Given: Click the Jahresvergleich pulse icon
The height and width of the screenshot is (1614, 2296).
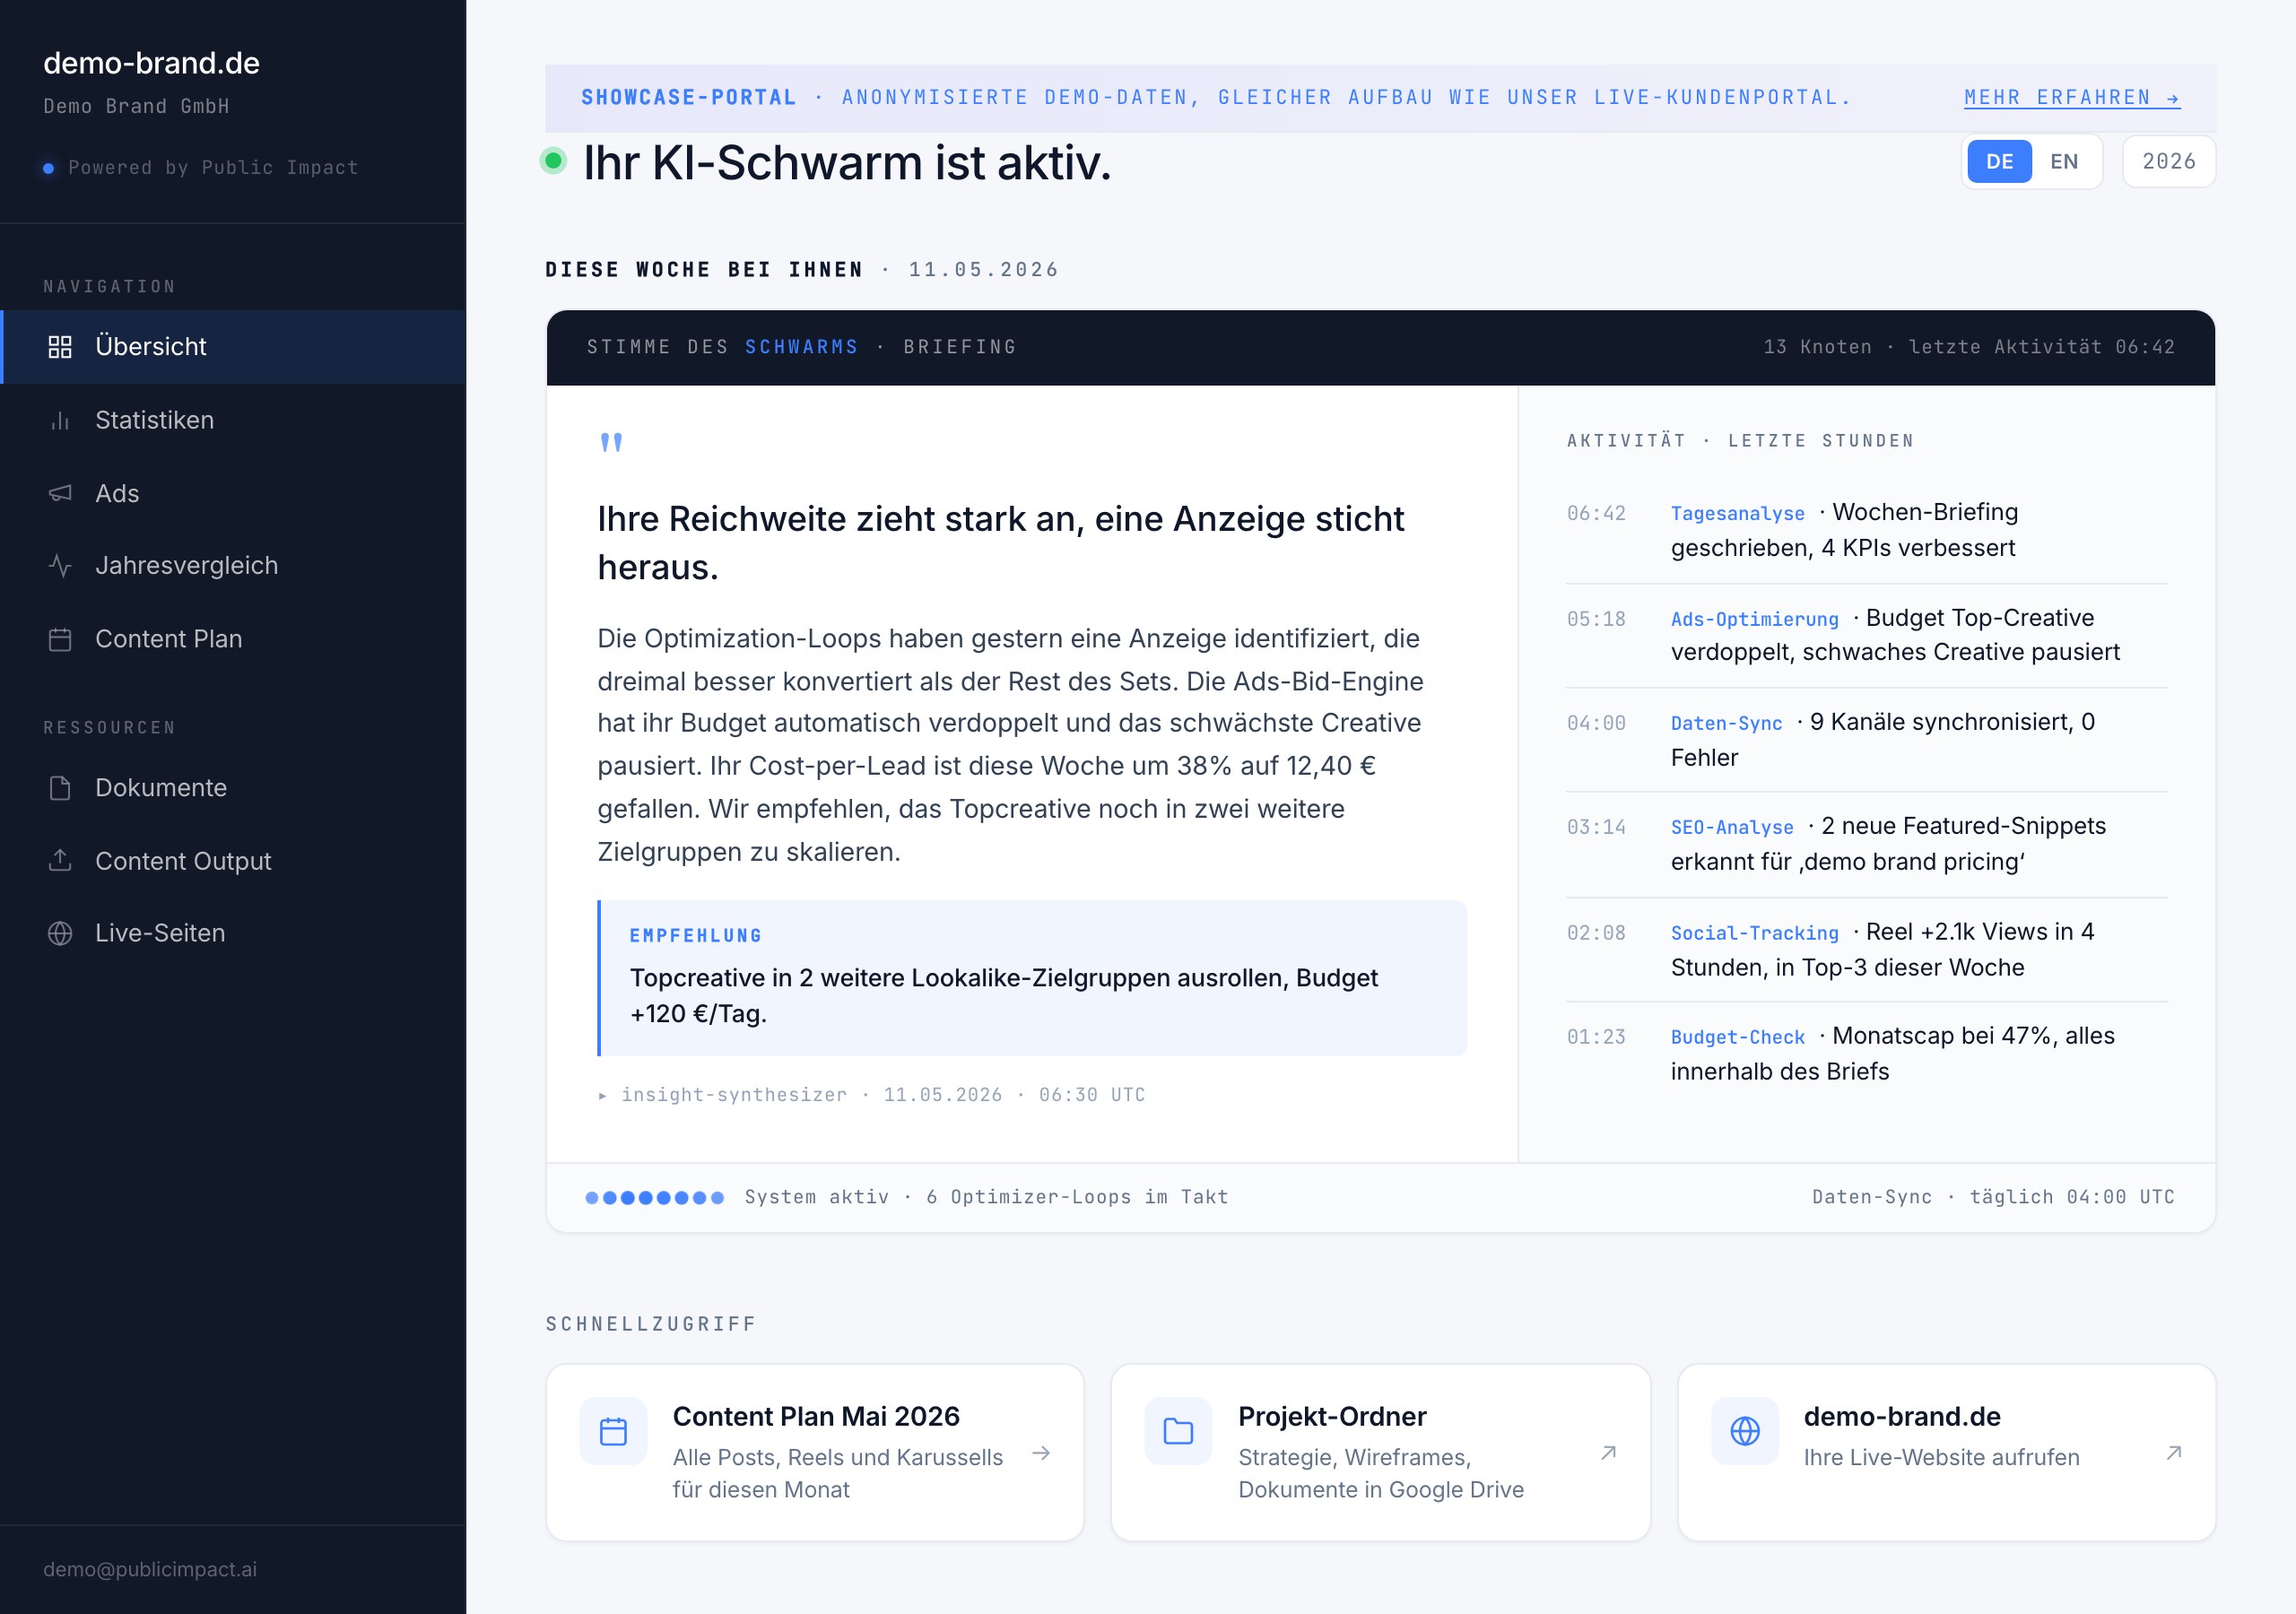Looking at the screenshot, I should click(x=60, y=566).
